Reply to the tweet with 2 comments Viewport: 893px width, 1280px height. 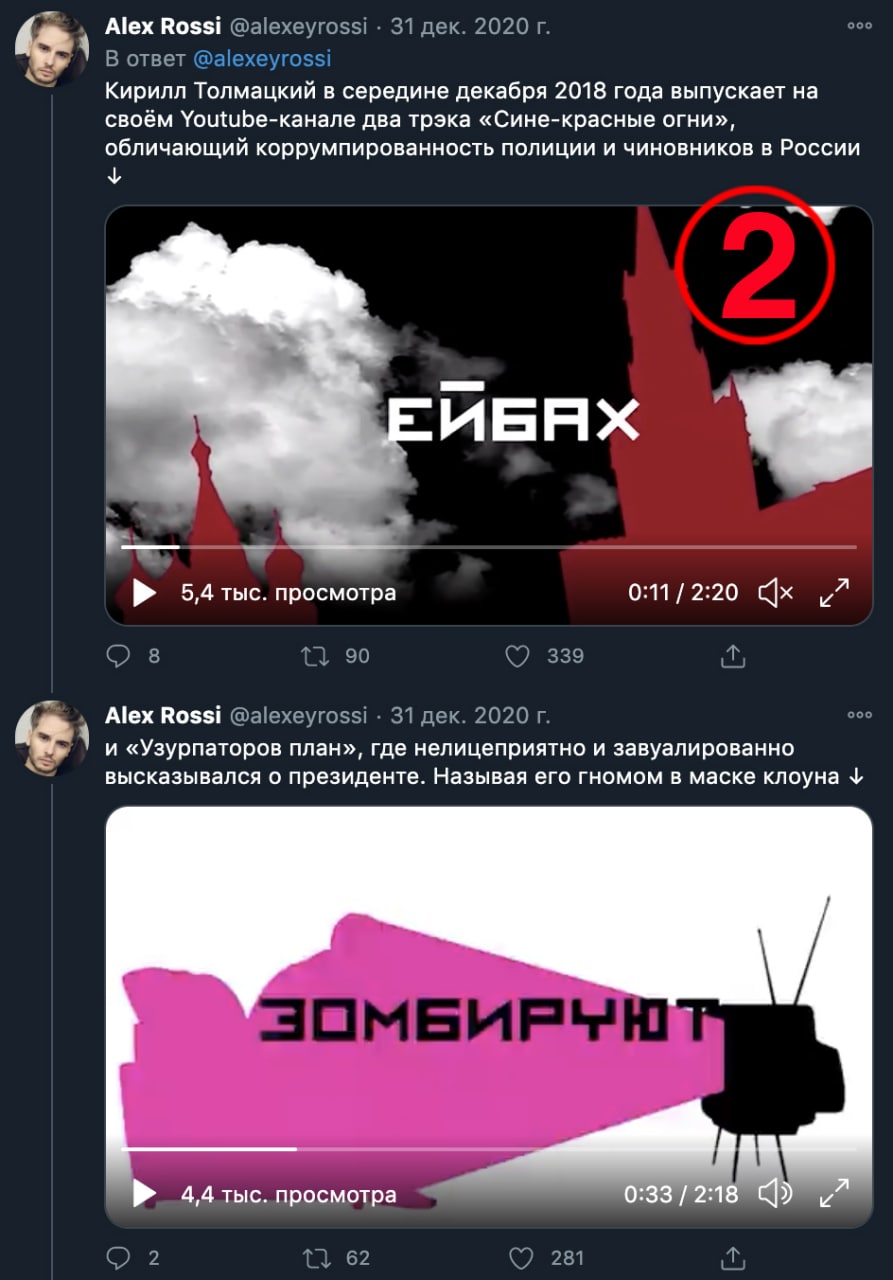119,1257
